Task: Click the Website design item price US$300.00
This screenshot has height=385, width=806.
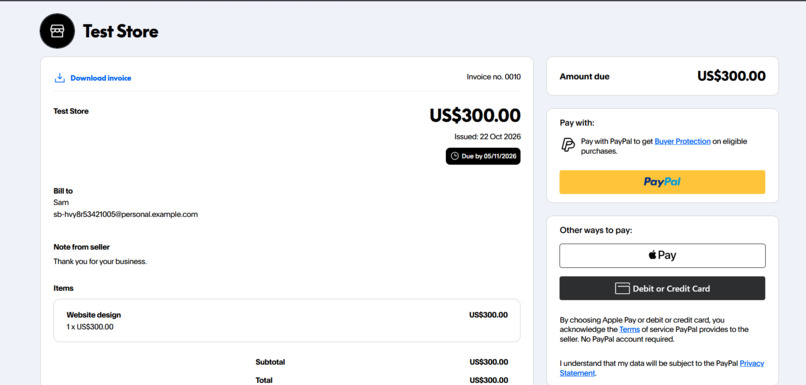Action: (488, 315)
